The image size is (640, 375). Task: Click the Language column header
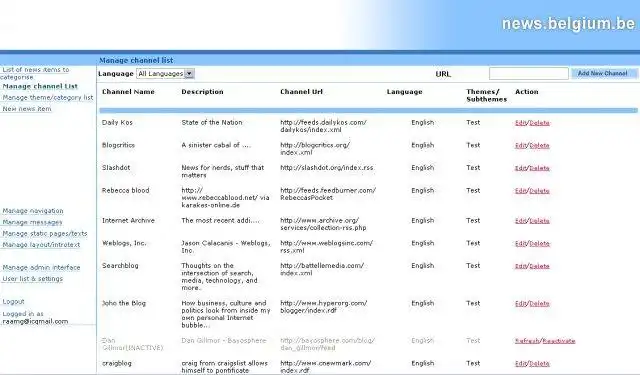coord(404,92)
